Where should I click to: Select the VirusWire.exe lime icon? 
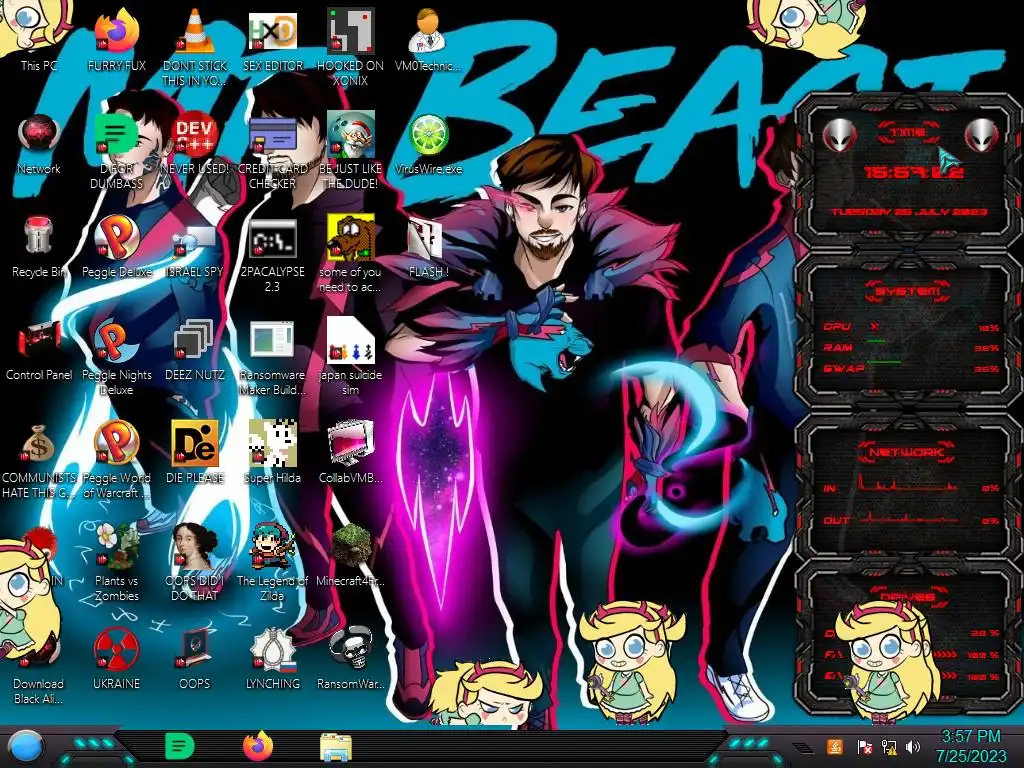tap(428, 144)
